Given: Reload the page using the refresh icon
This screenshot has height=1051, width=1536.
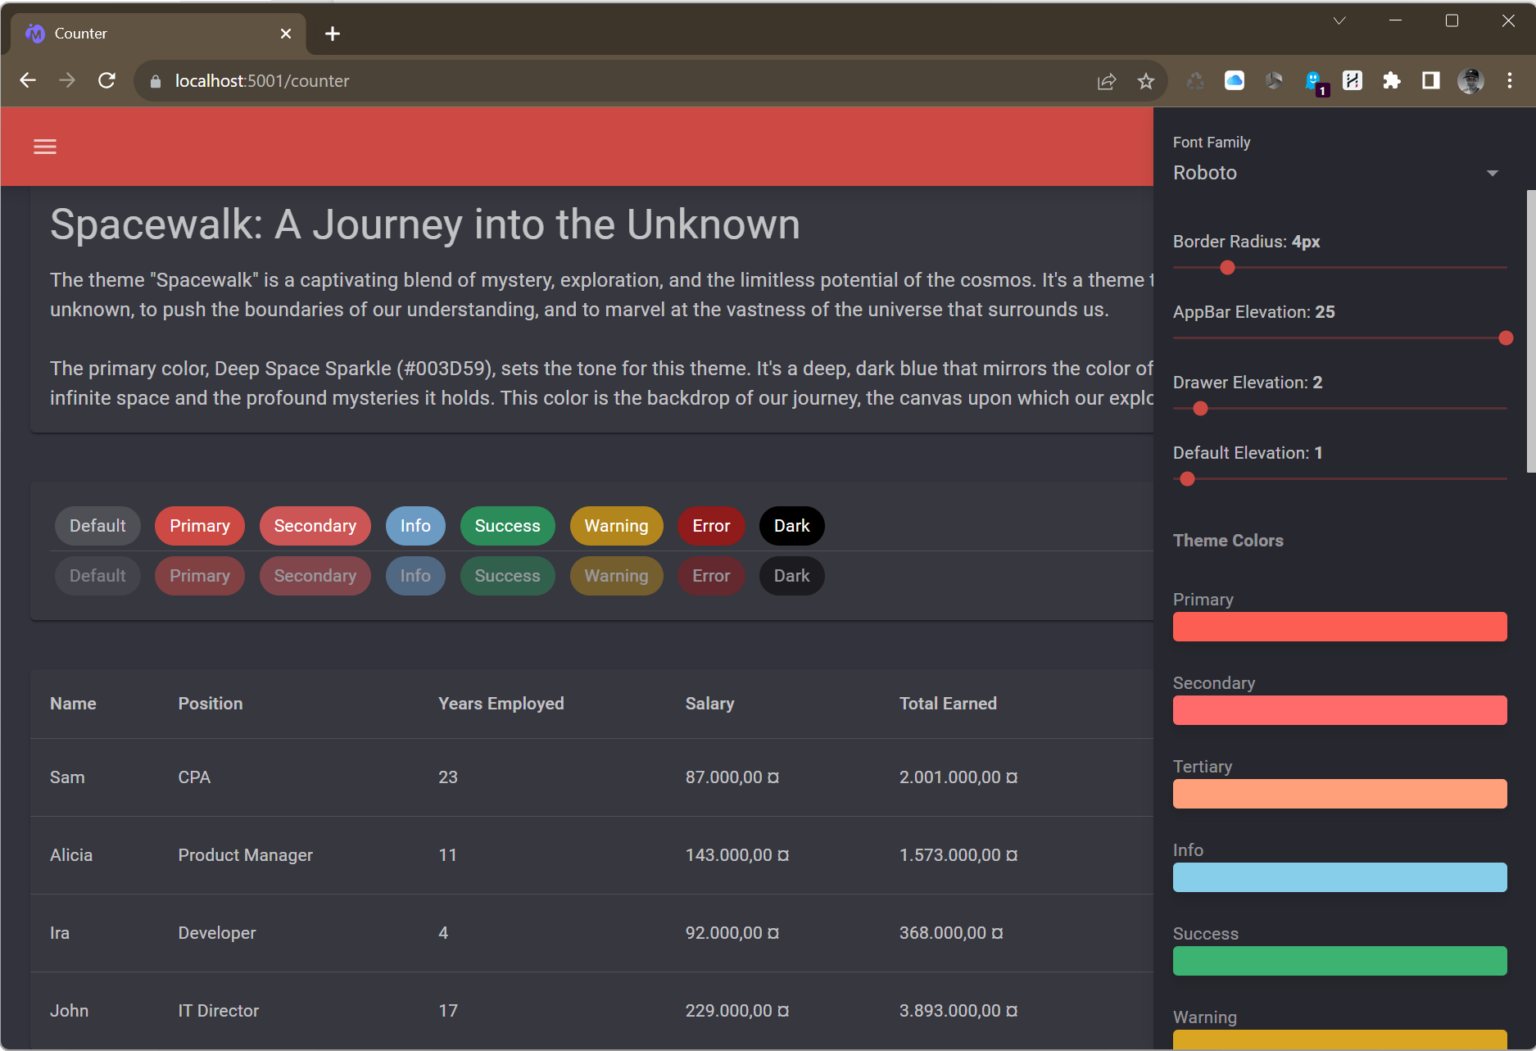Looking at the screenshot, I should click(107, 80).
